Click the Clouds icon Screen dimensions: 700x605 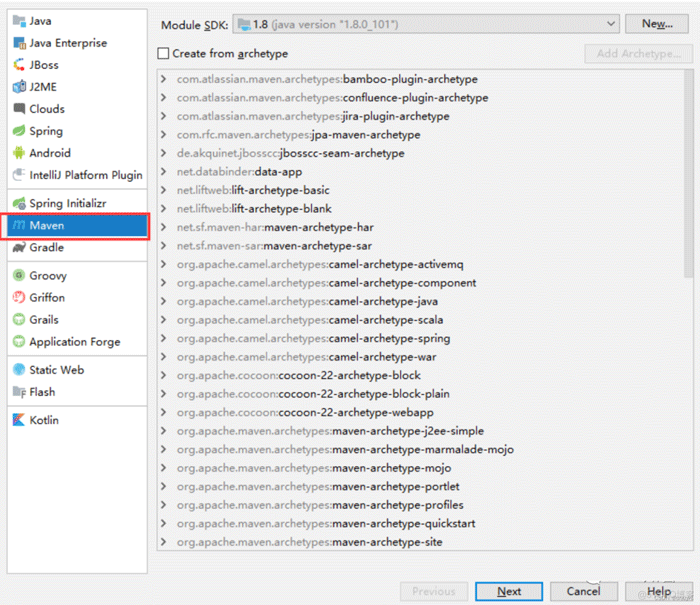(19, 108)
